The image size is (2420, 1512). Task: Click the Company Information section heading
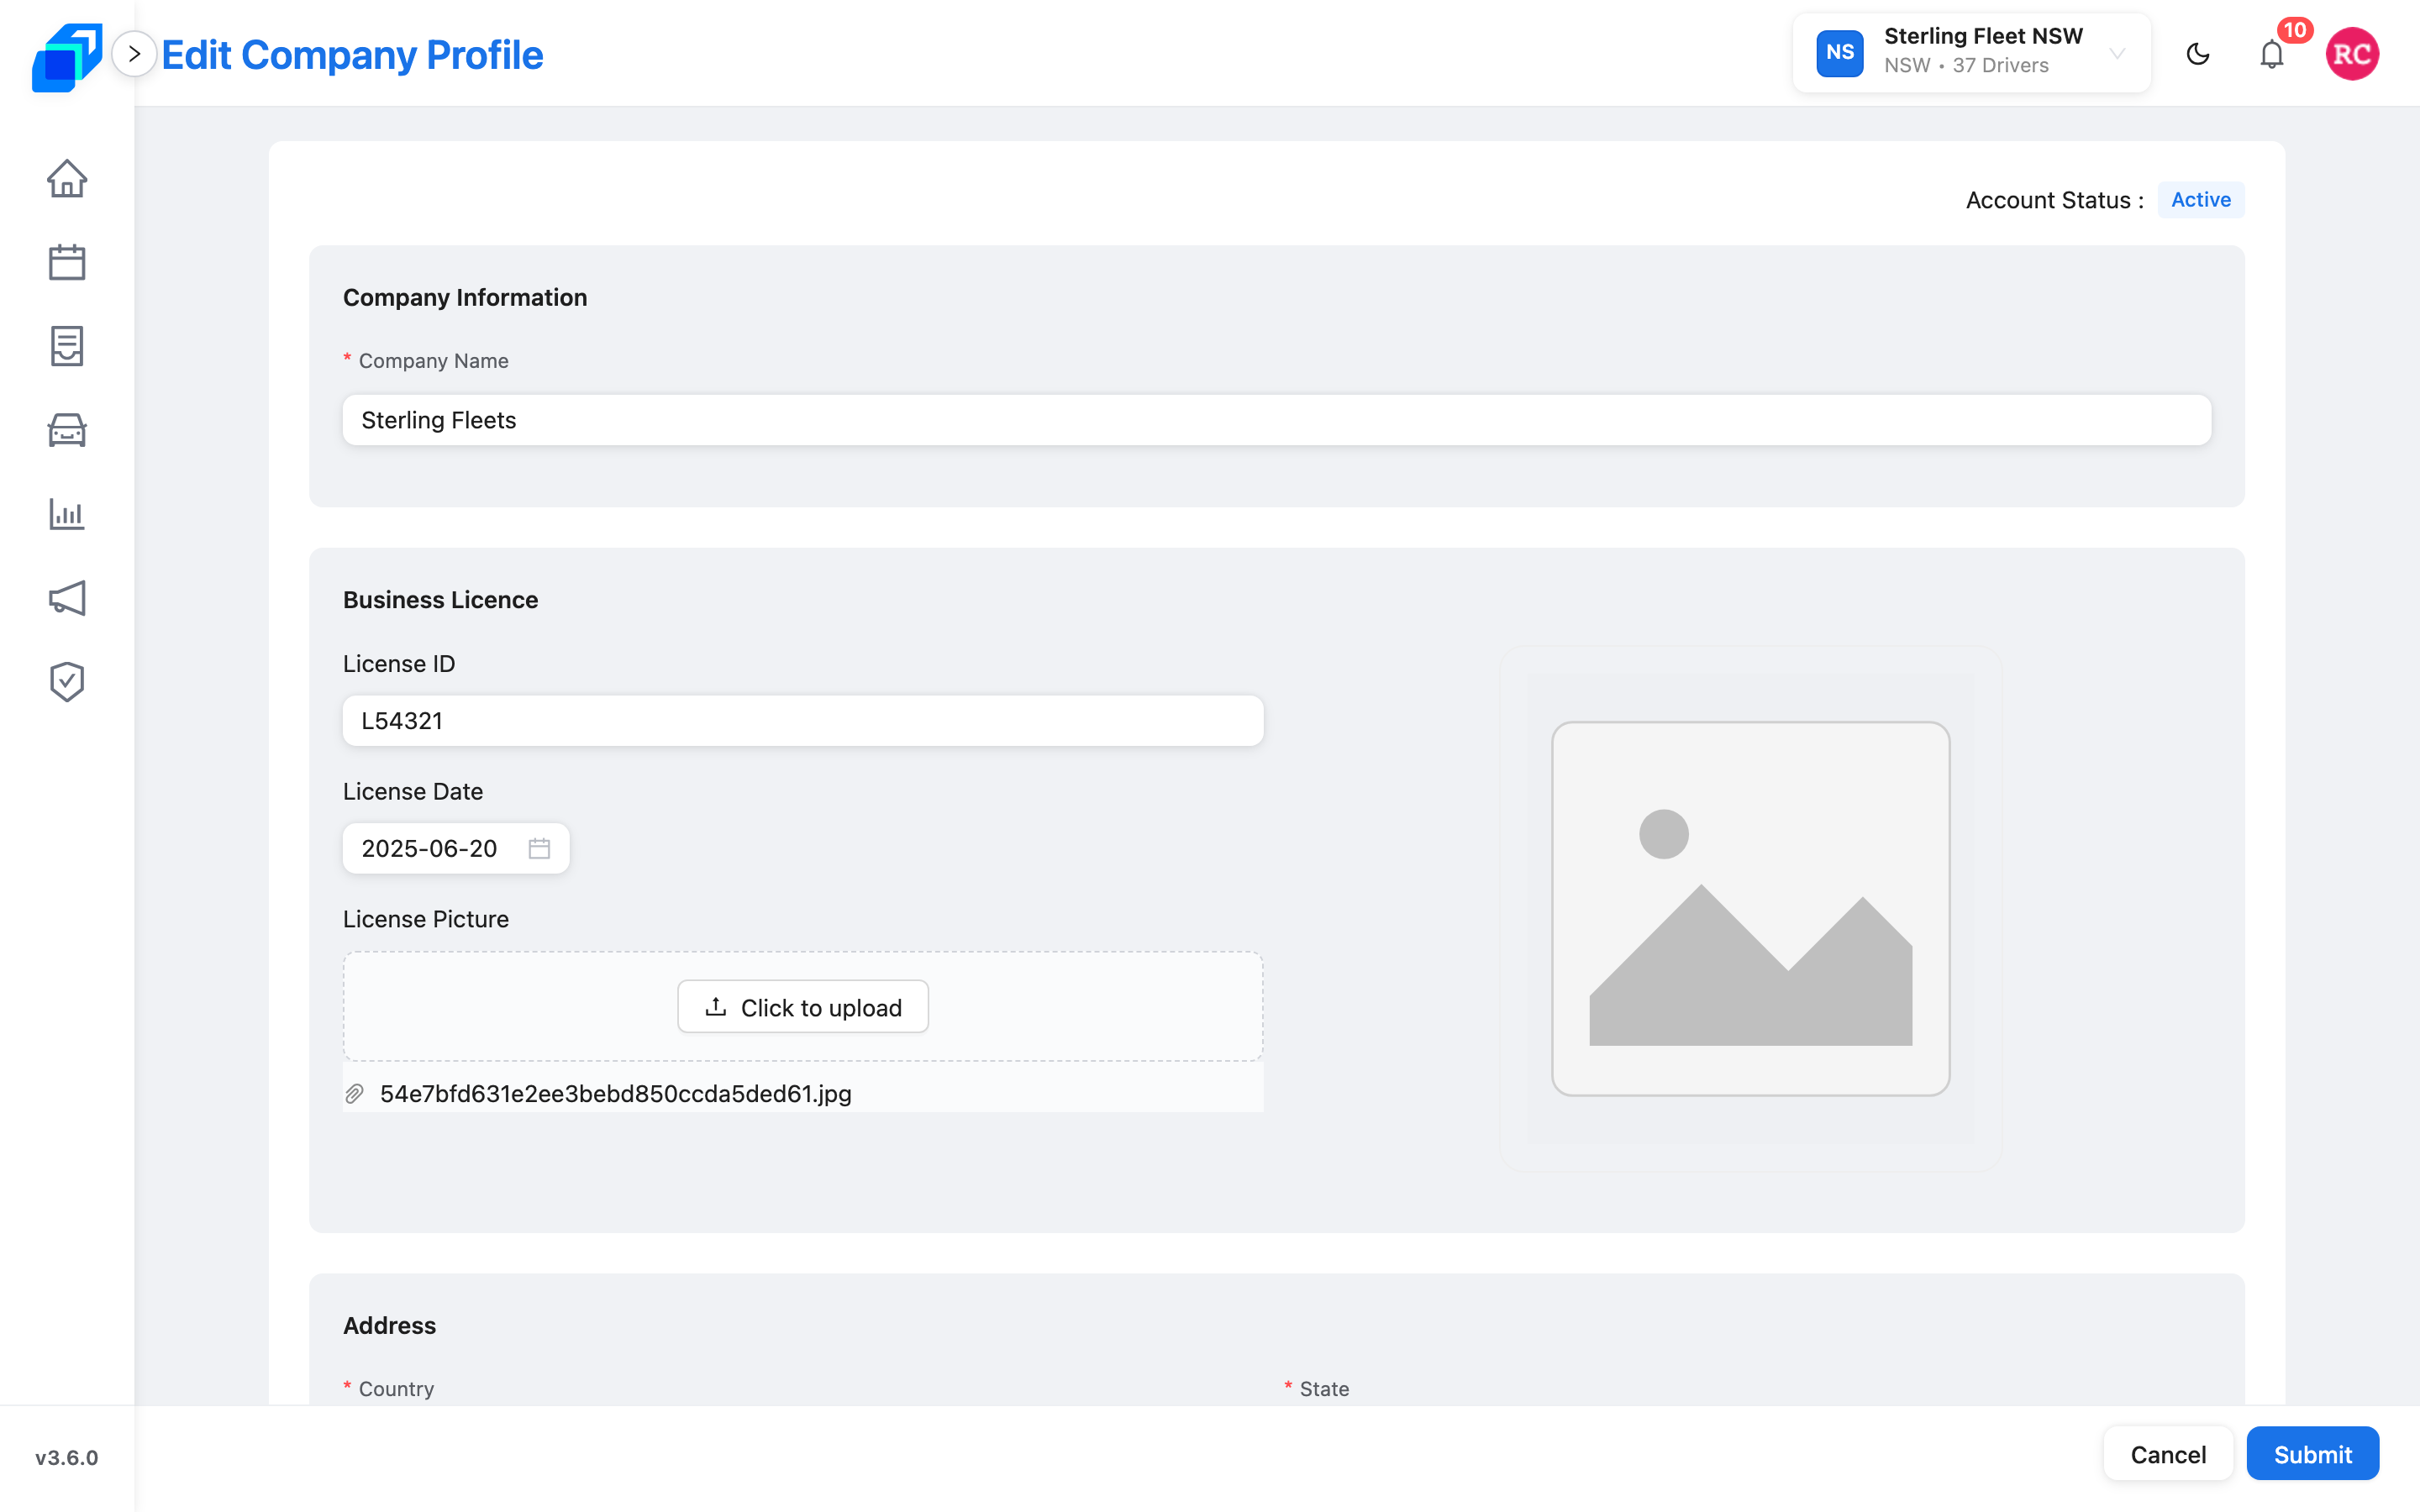coord(465,298)
